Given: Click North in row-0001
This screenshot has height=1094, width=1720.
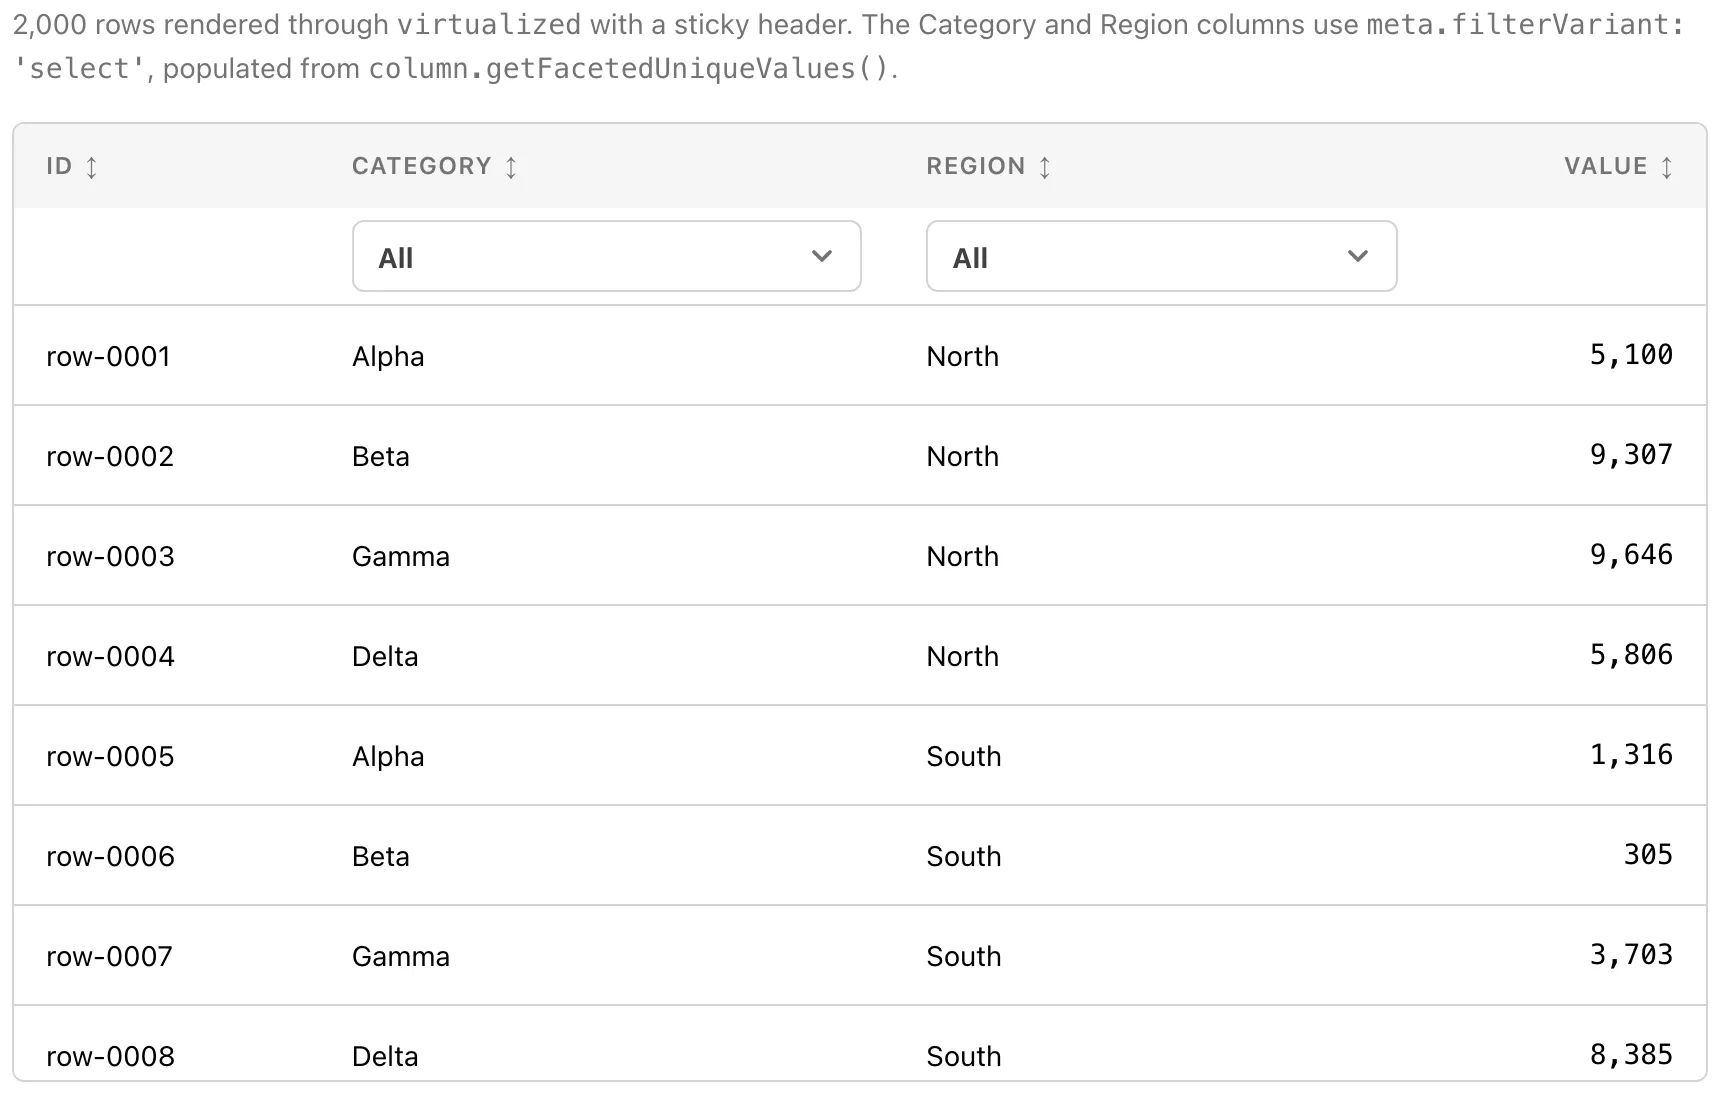Looking at the screenshot, I should pyautogui.click(x=963, y=357).
